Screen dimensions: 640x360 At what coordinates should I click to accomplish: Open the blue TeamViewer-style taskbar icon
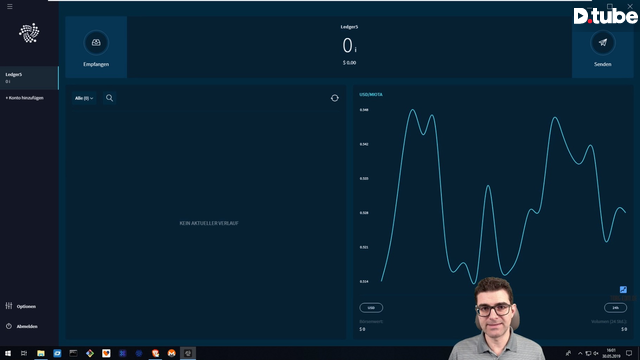tap(57, 353)
